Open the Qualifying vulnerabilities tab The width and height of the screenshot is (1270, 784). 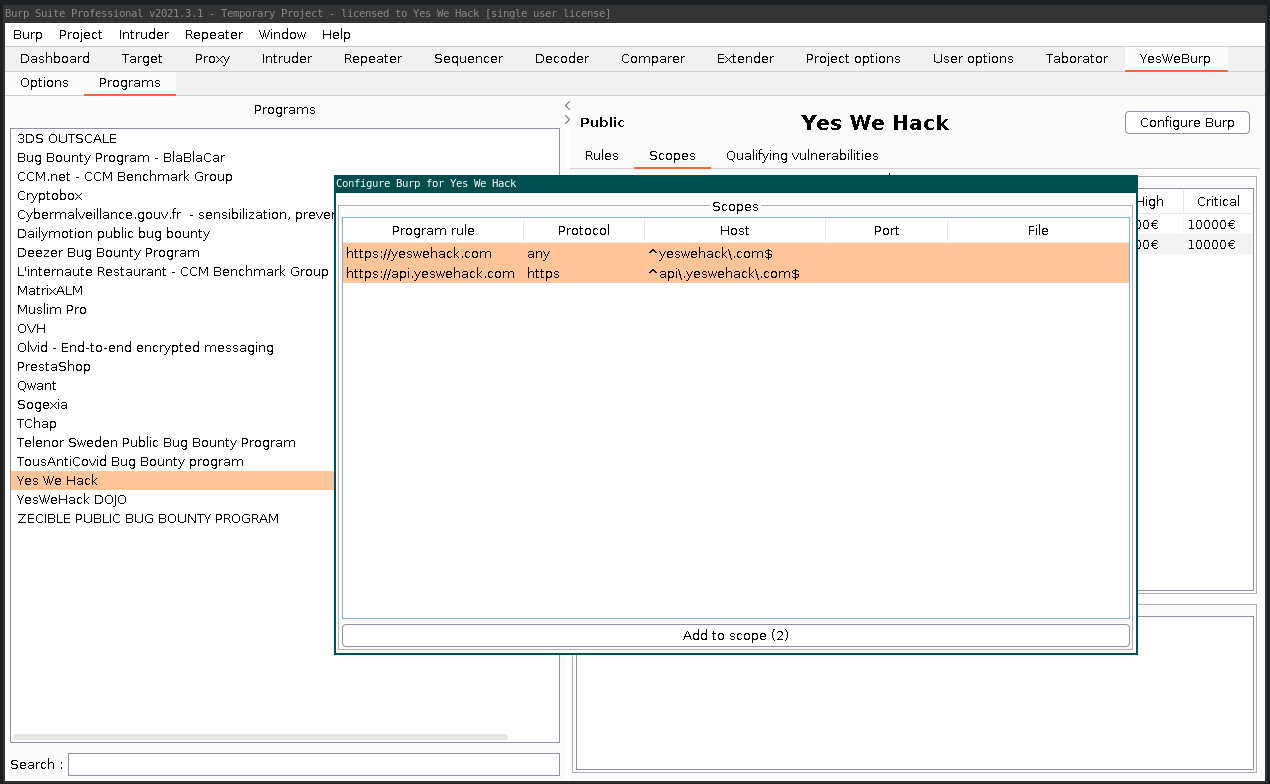coord(802,156)
